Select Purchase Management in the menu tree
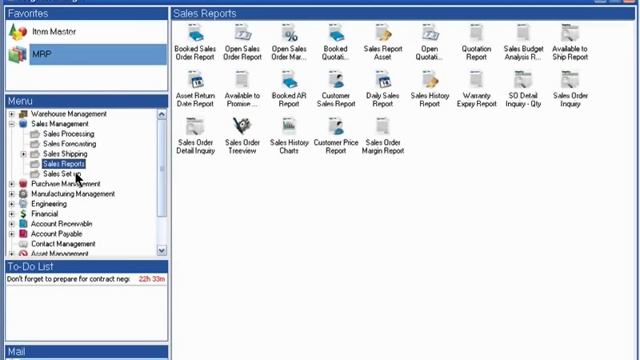Screen dimensions: 640x360 (65, 184)
